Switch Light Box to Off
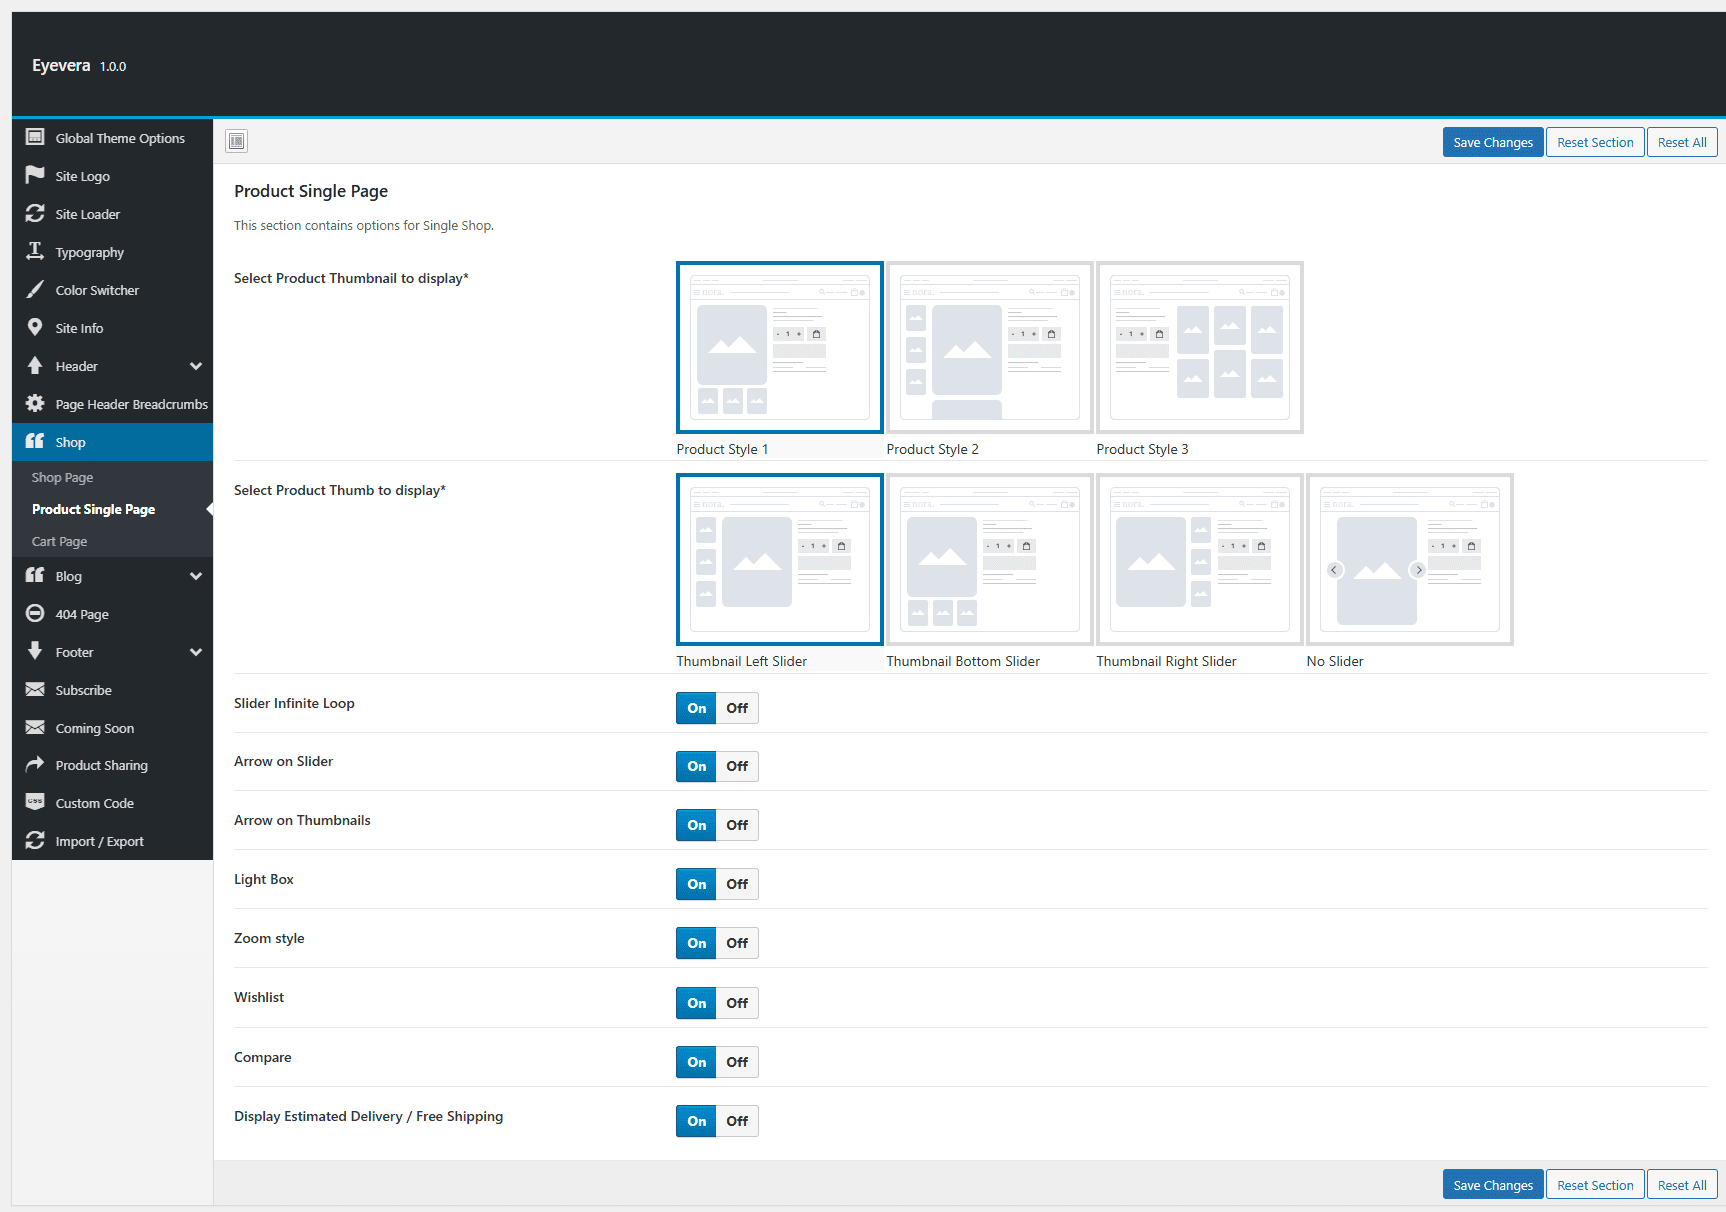1726x1212 pixels. 737,884
